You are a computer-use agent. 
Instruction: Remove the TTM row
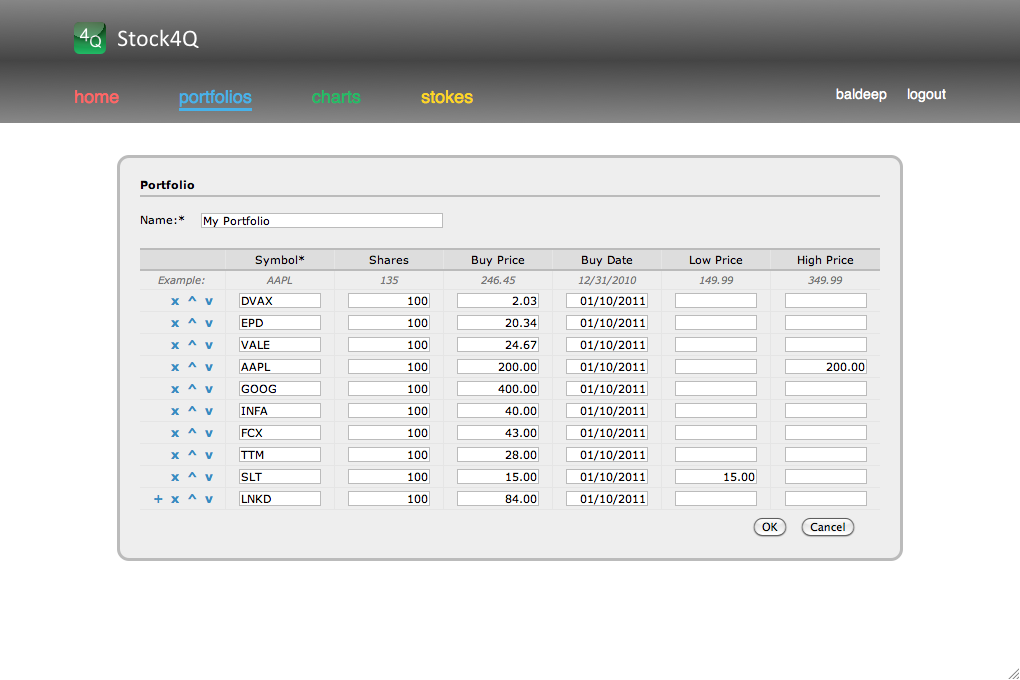(x=175, y=456)
